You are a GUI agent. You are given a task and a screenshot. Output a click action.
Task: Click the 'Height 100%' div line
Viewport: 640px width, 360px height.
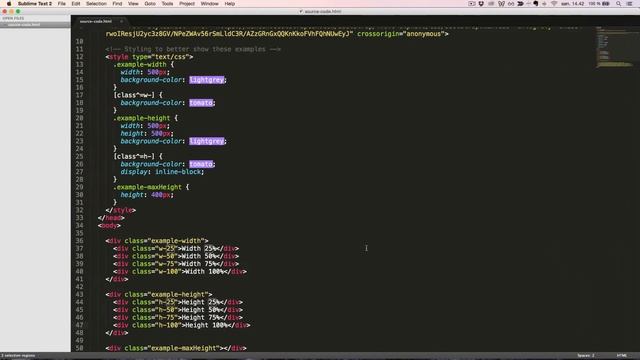pyautogui.click(x=182, y=325)
